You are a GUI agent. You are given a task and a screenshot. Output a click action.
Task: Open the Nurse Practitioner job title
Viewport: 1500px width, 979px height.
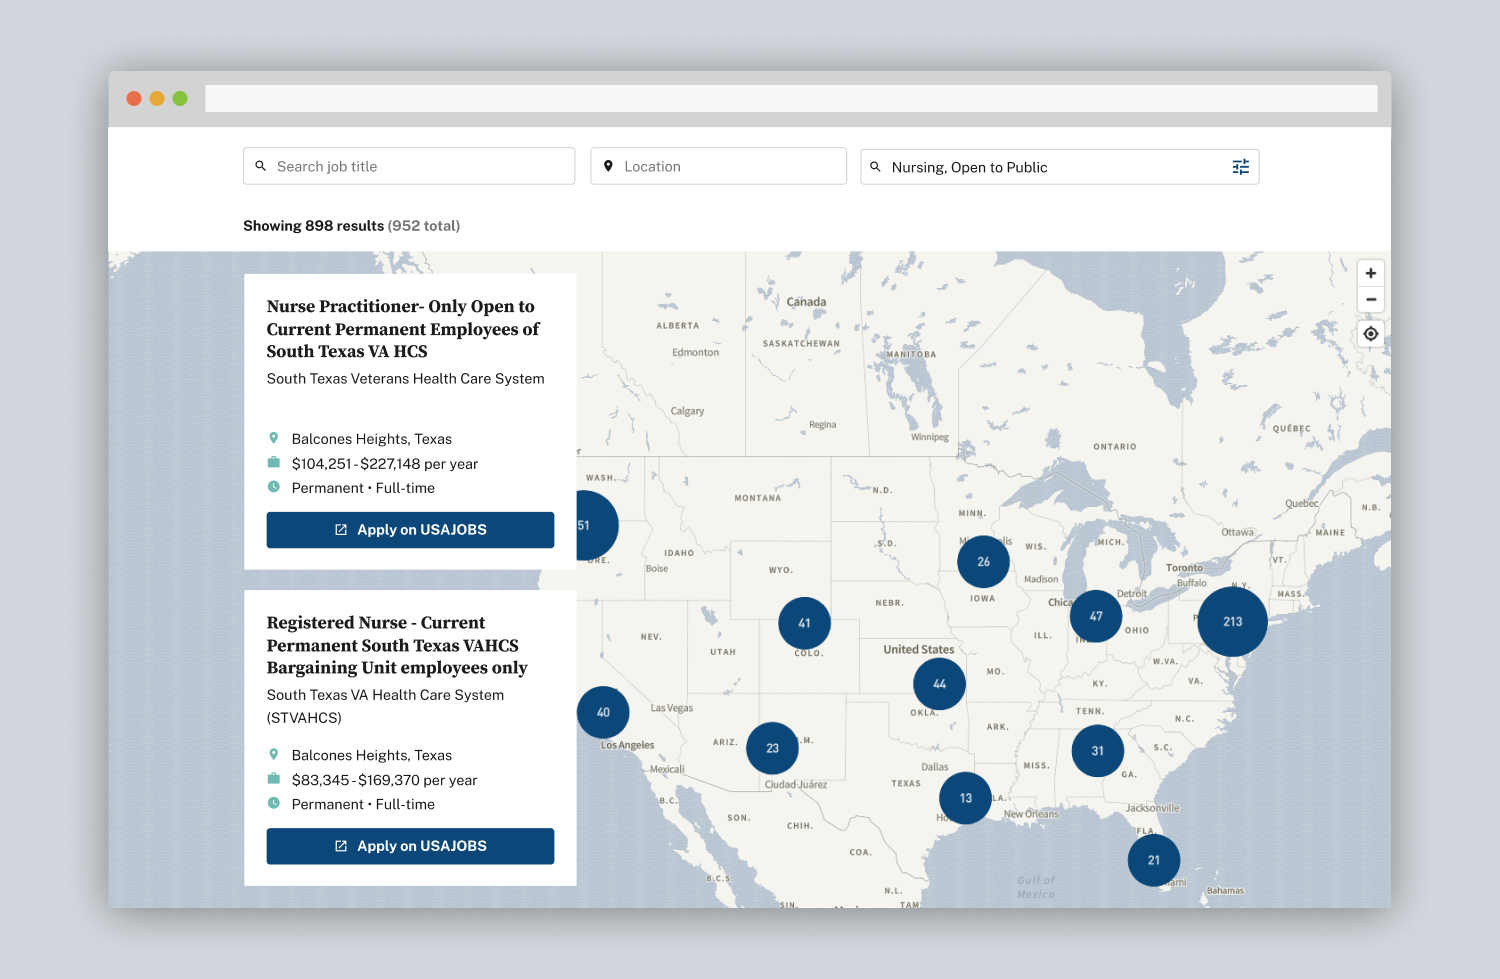click(x=403, y=329)
